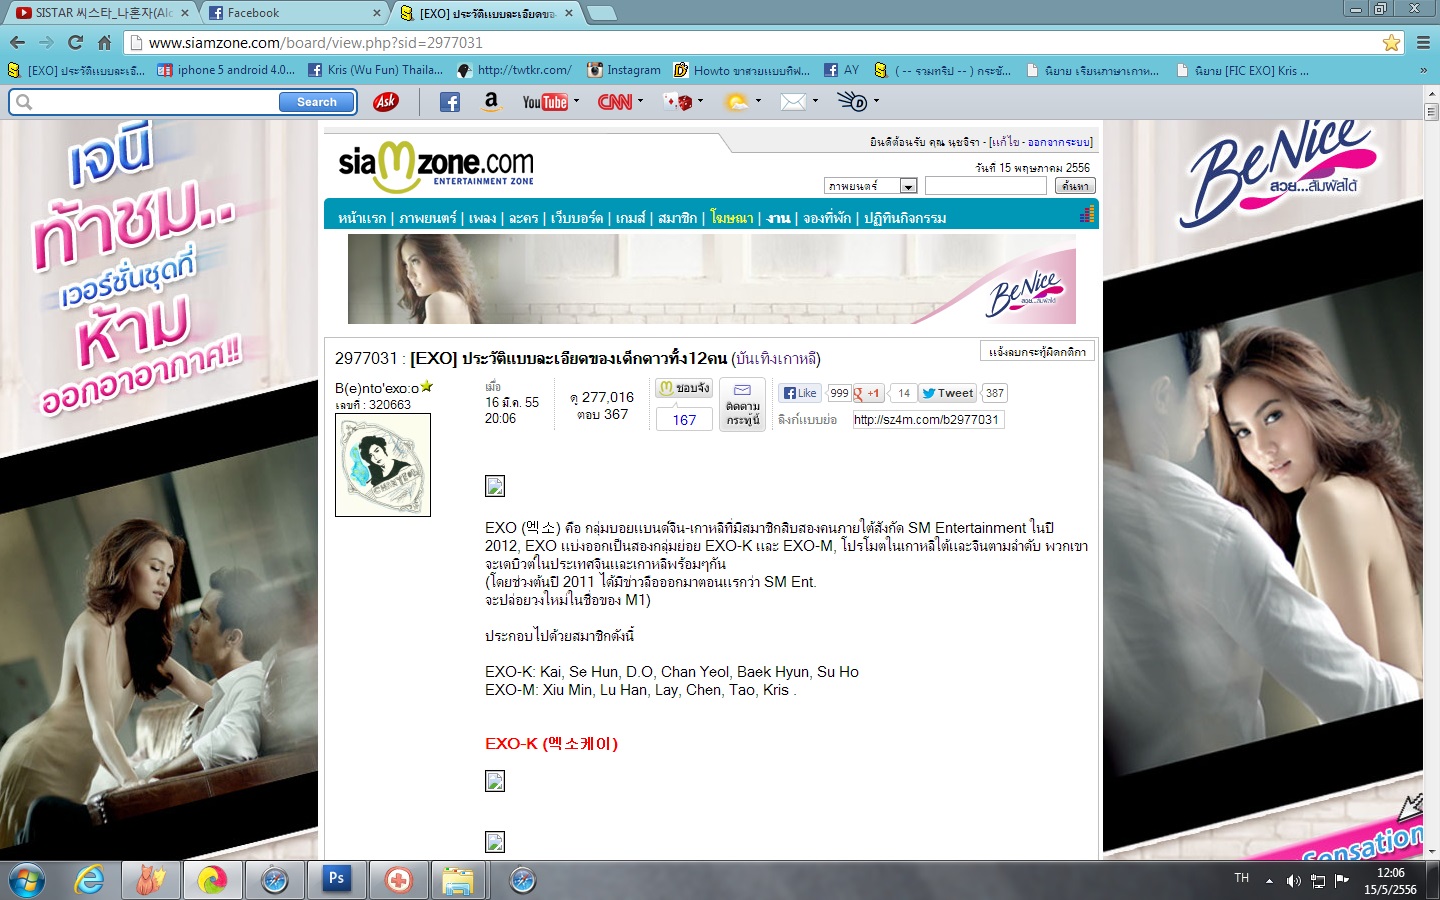Click the ออกจากระบบ logout link
The width and height of the screenshot is (1440, 900).
click(x=1059, y=142)
